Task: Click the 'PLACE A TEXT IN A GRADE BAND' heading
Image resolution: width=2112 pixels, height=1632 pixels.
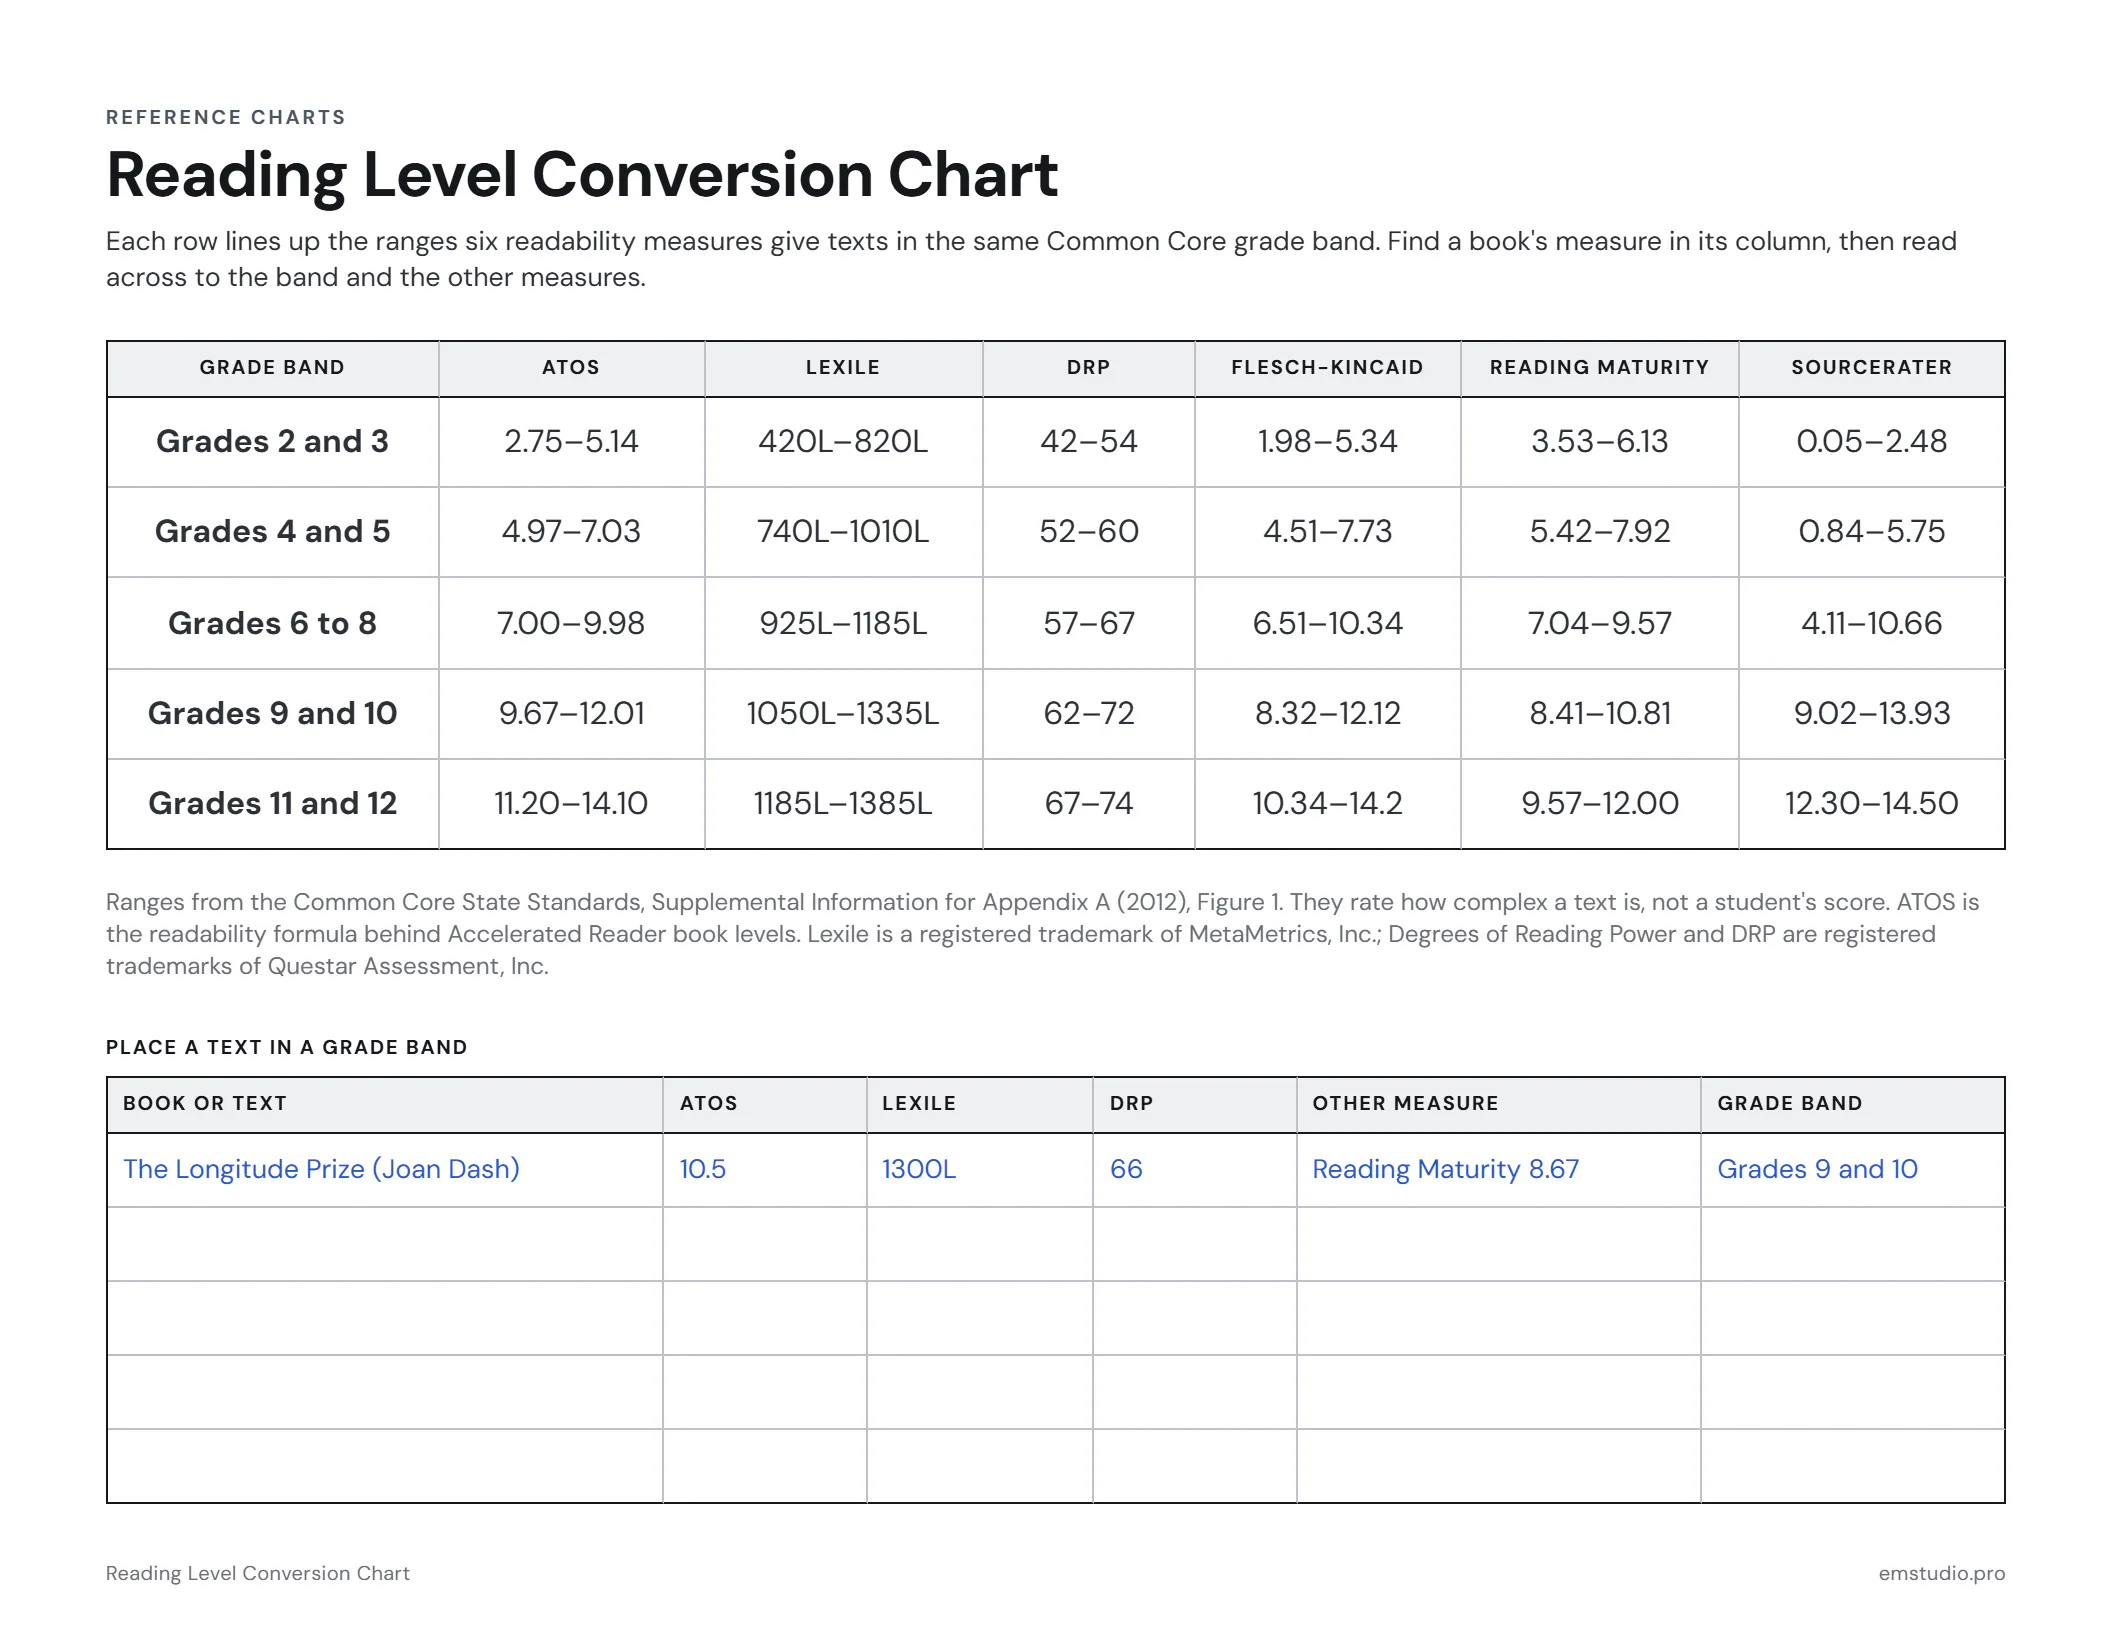Action: click(x=287, y=1047)
